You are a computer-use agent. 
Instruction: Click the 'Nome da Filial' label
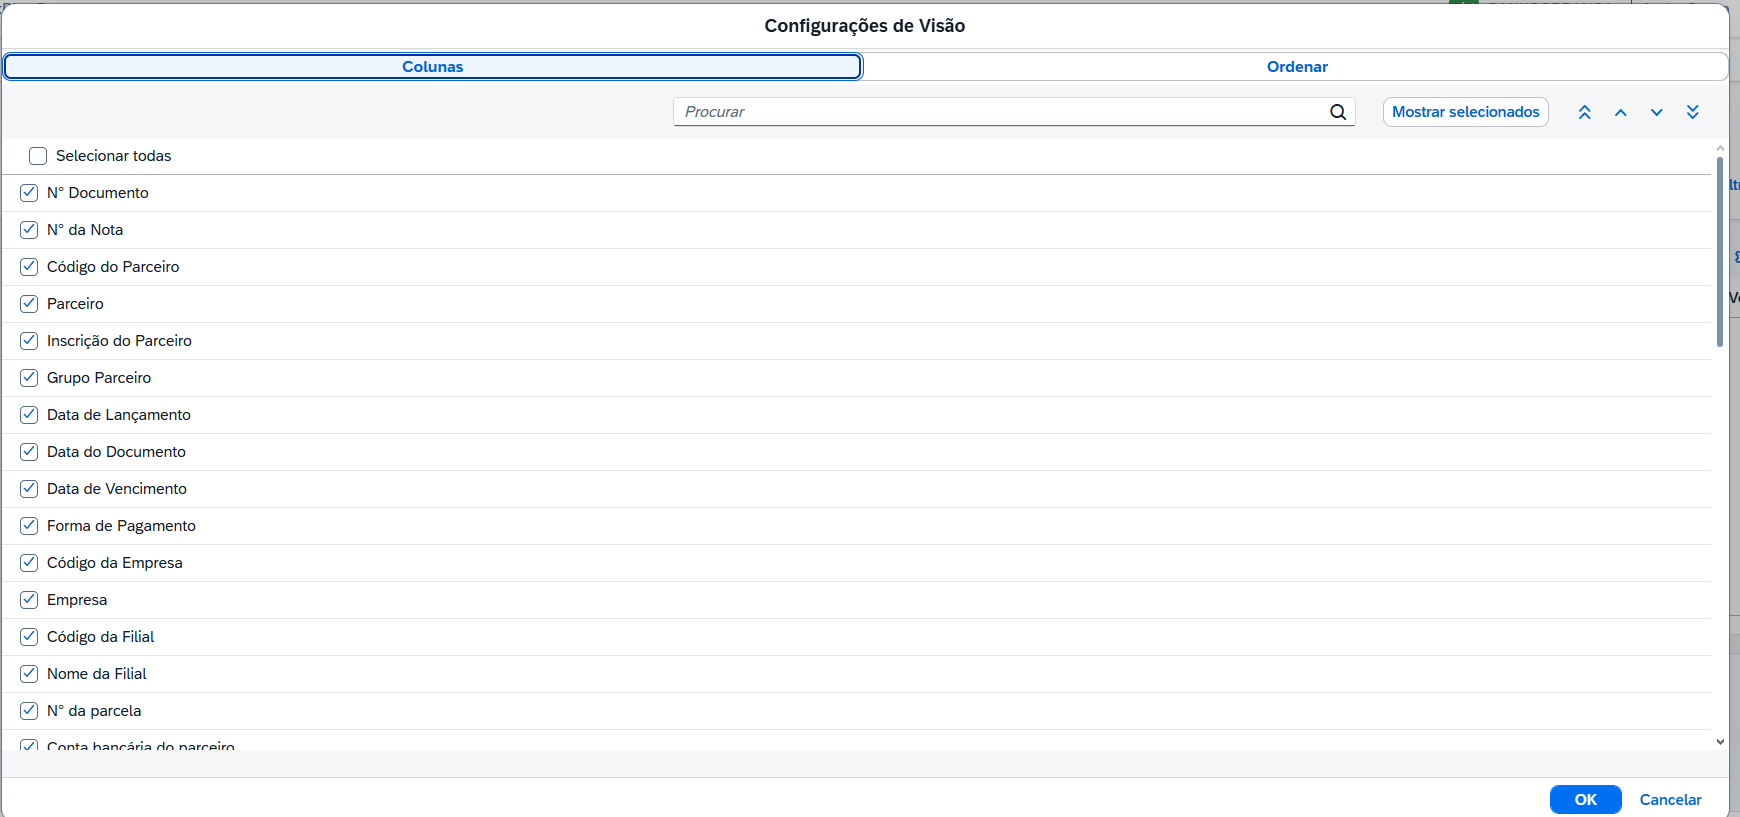pyautogui.click(x=97, y=674)
